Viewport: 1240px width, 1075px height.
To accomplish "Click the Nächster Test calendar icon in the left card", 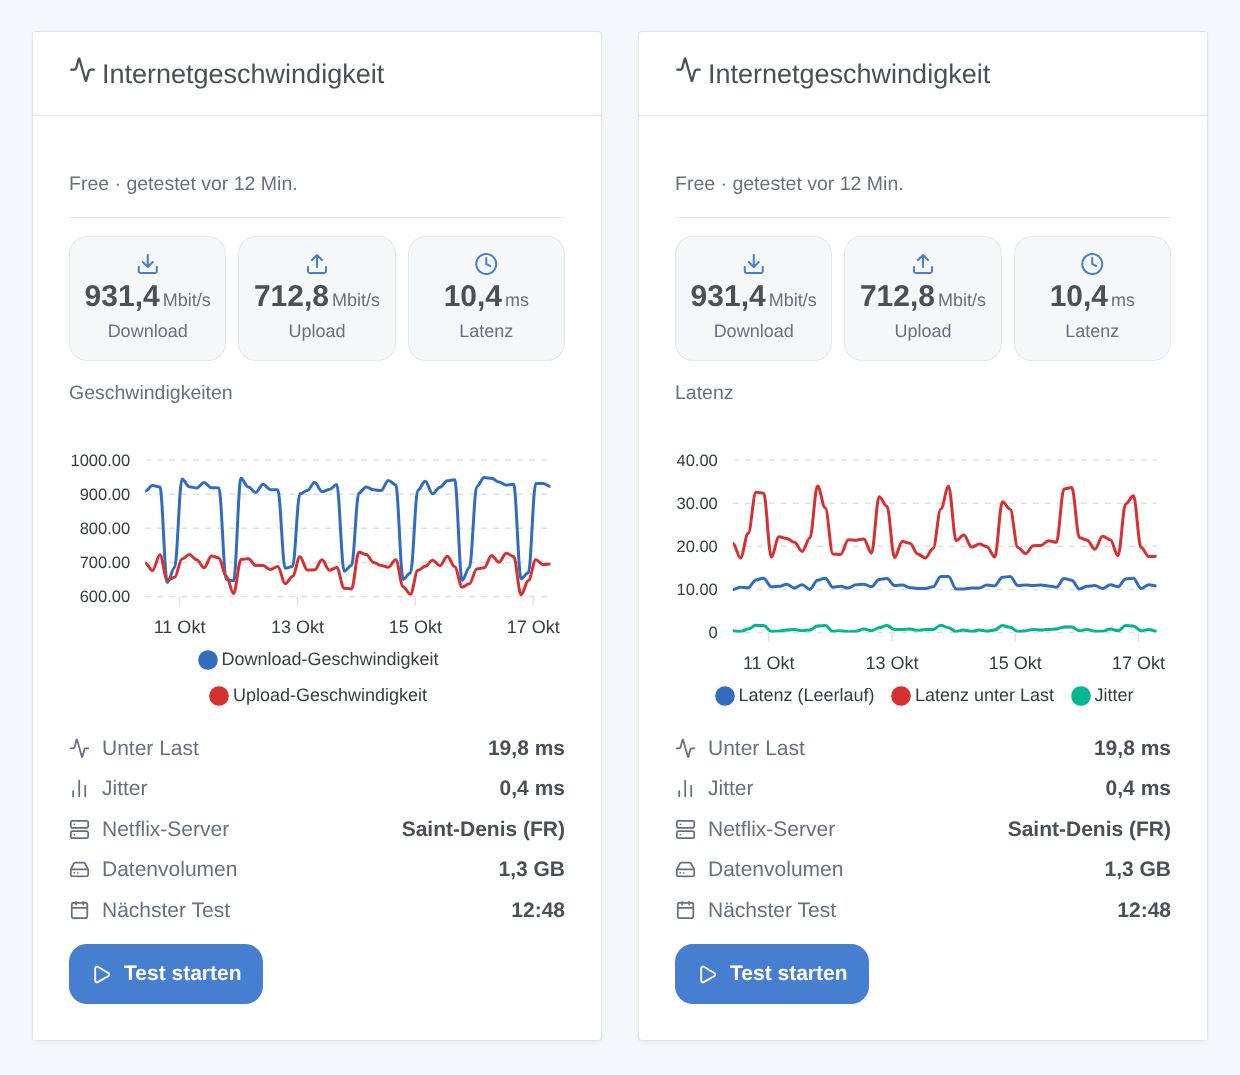I will tap(80, 910).
